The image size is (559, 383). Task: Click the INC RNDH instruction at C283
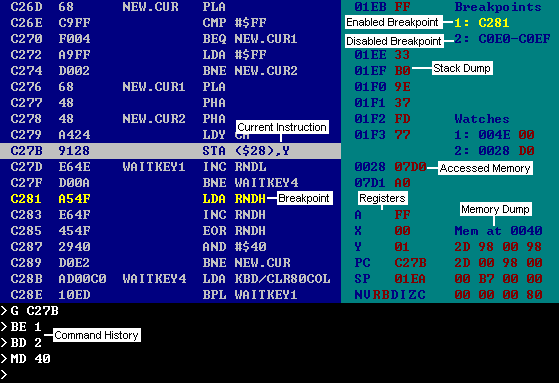point(234,215)
